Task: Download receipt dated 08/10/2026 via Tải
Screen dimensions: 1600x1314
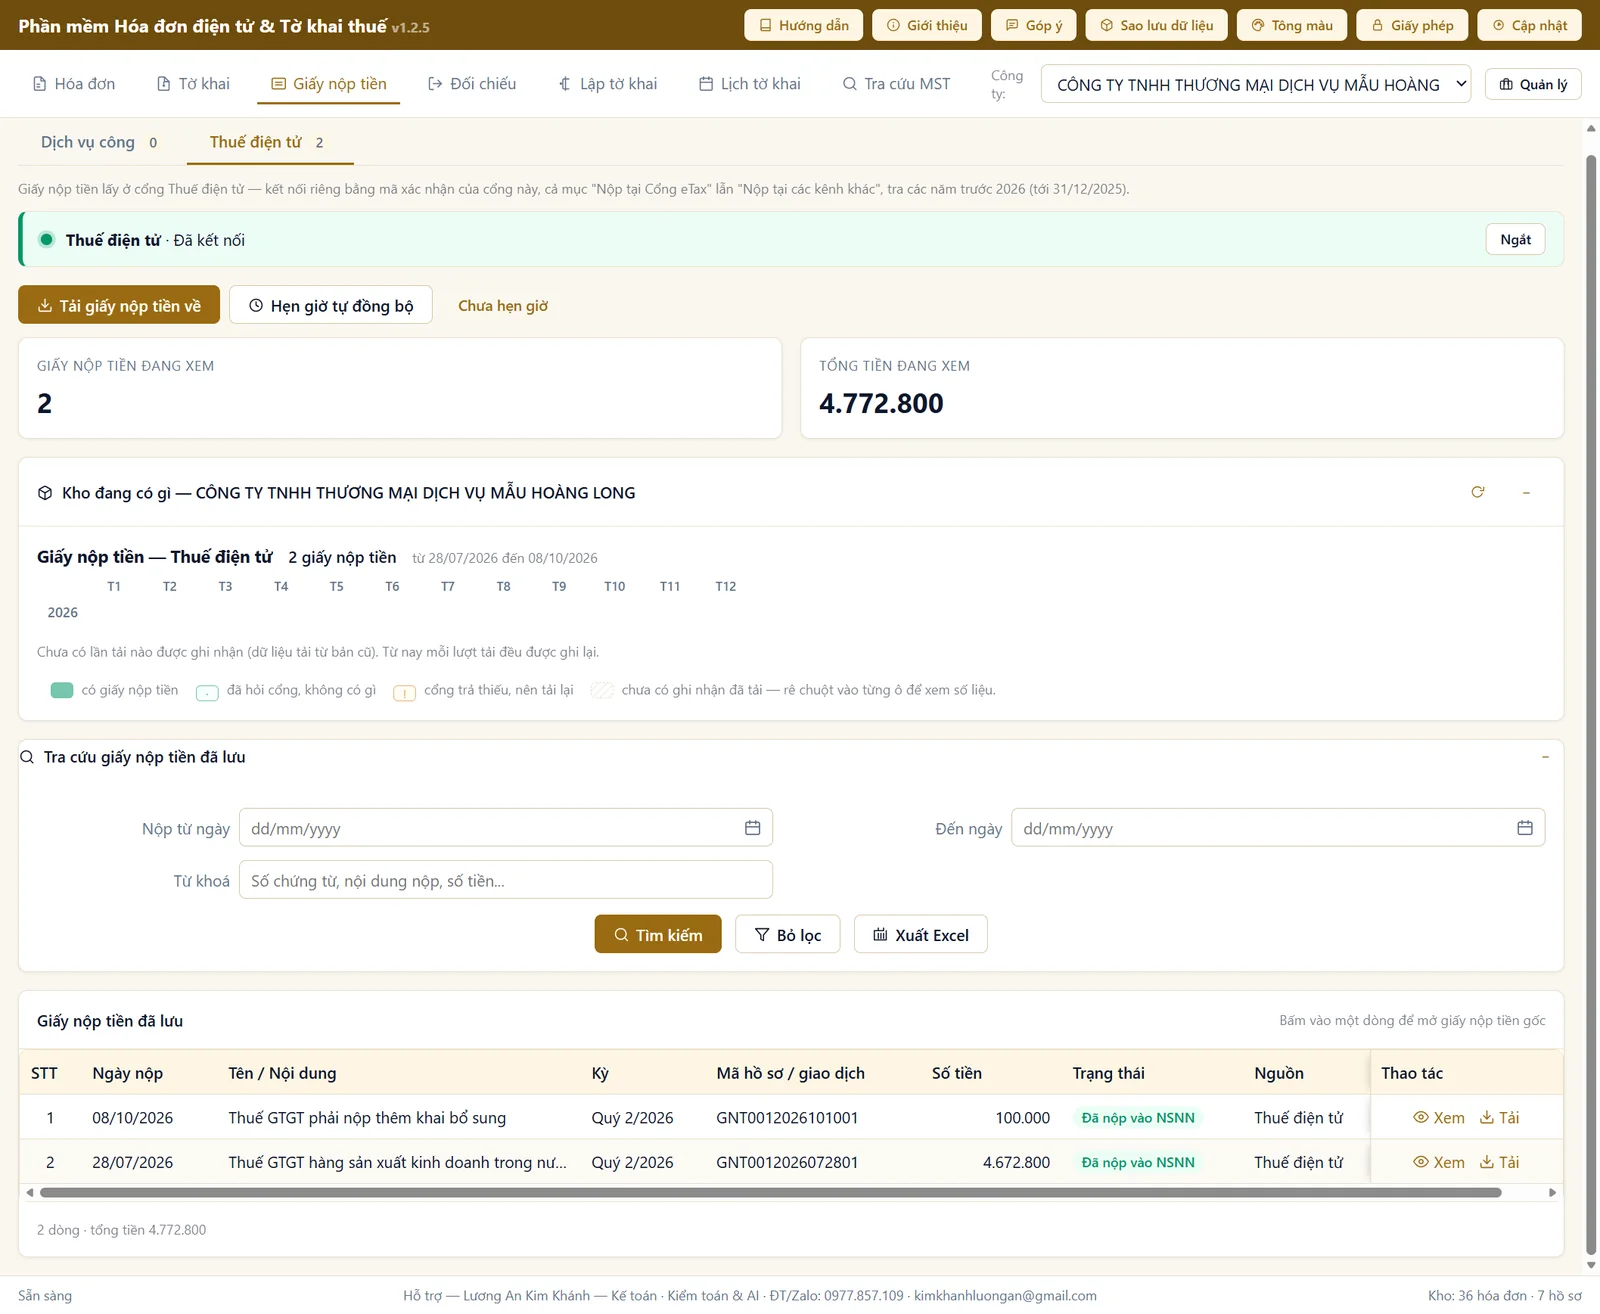Action: pos(1500,1118)
